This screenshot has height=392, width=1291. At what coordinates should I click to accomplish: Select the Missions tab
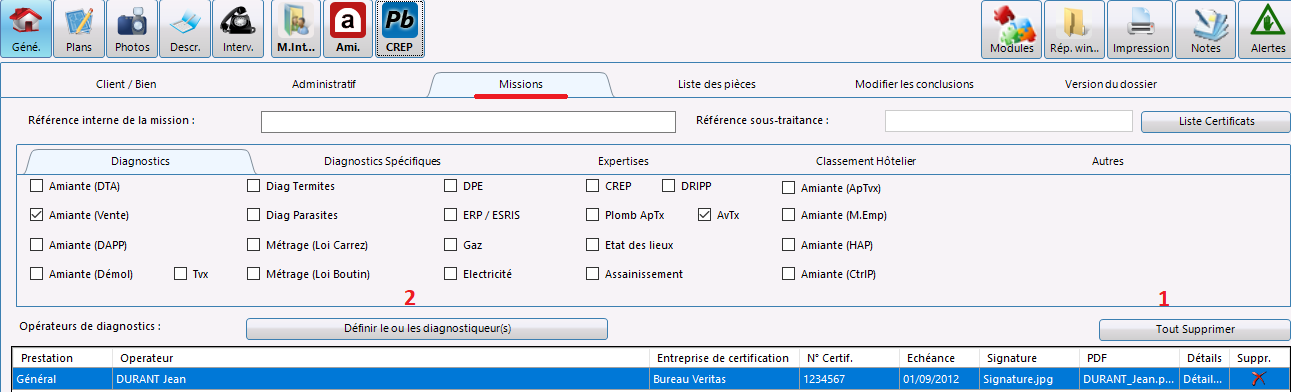(520, 84)
